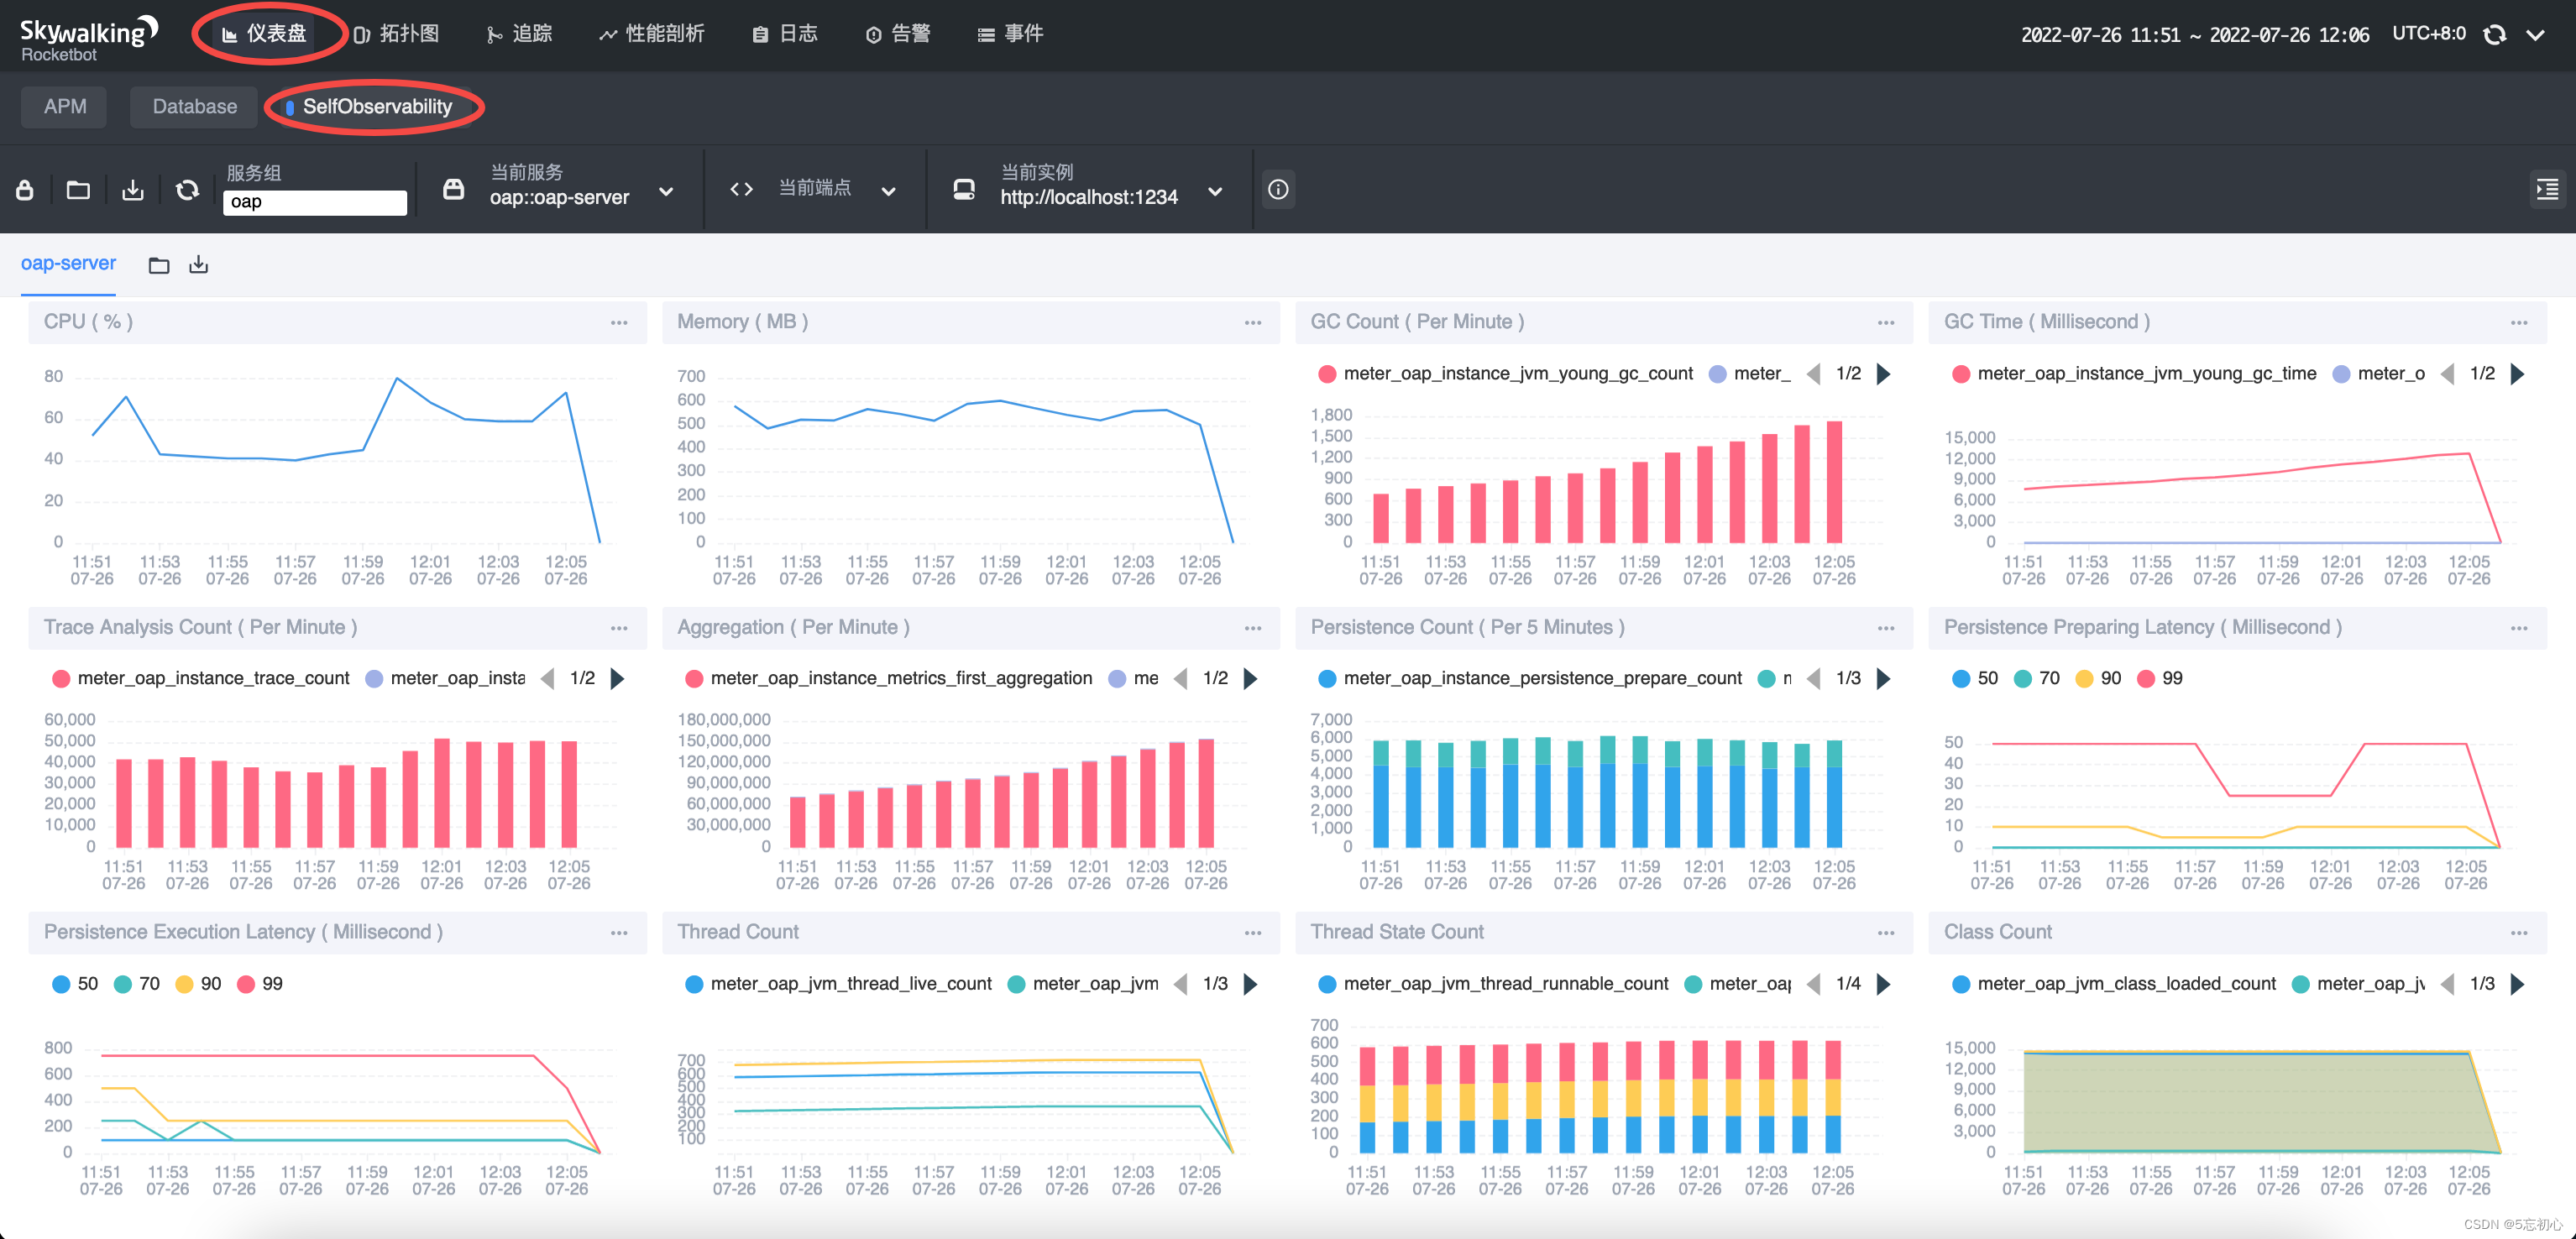Screen dimensions: 2576x1239
Task: Go to next legend page in Trace Analysis Count
Action: (x=617, y=678)
